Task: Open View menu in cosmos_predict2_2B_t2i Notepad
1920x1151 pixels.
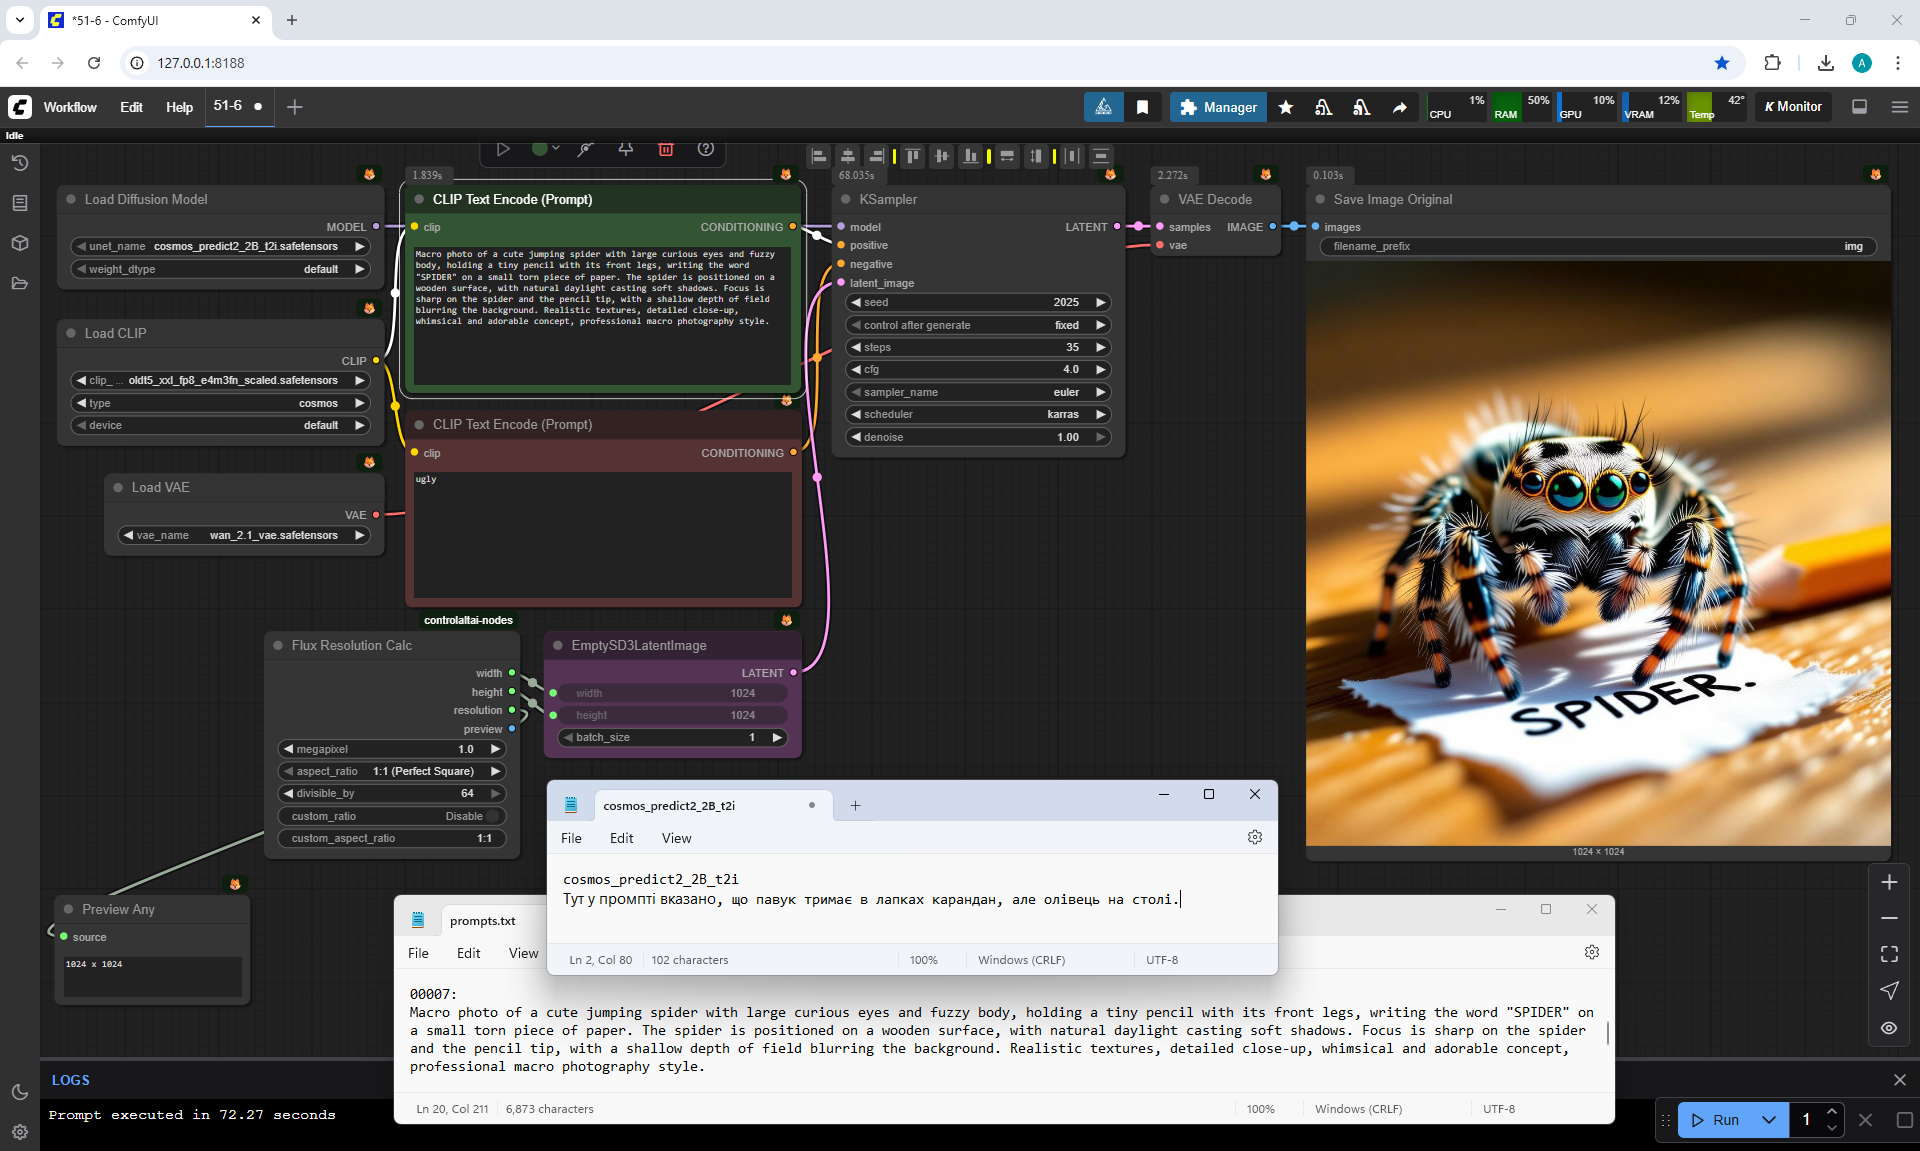Action: click(676, 838)
